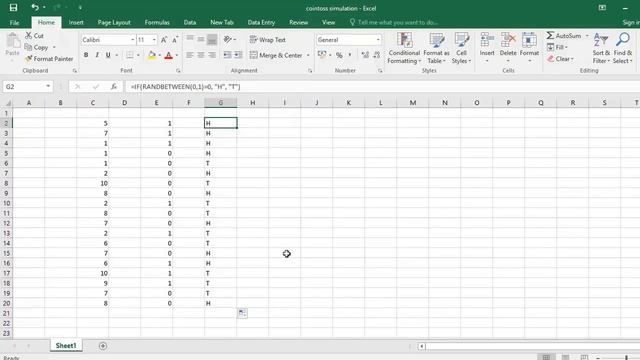Middle align the cell contents

tap(201, 39)
